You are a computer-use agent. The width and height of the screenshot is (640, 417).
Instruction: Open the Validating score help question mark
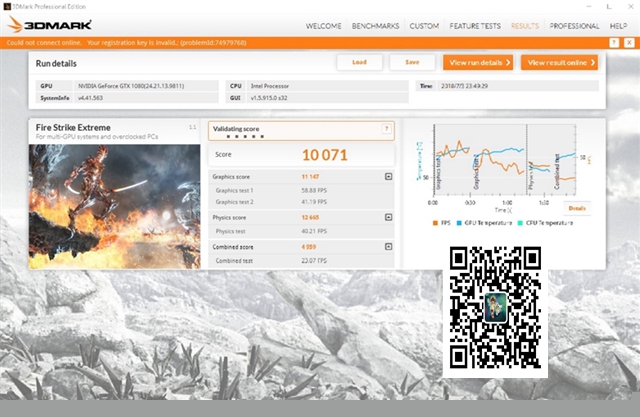click(386, 129)
